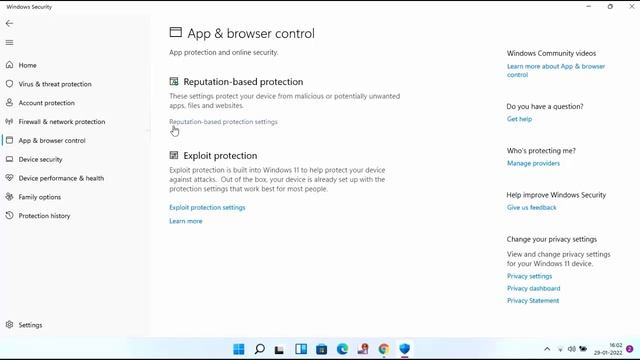Screen dimensions: 640x360
Task: Click Manage providers link
Action: [x=533, y=163]
